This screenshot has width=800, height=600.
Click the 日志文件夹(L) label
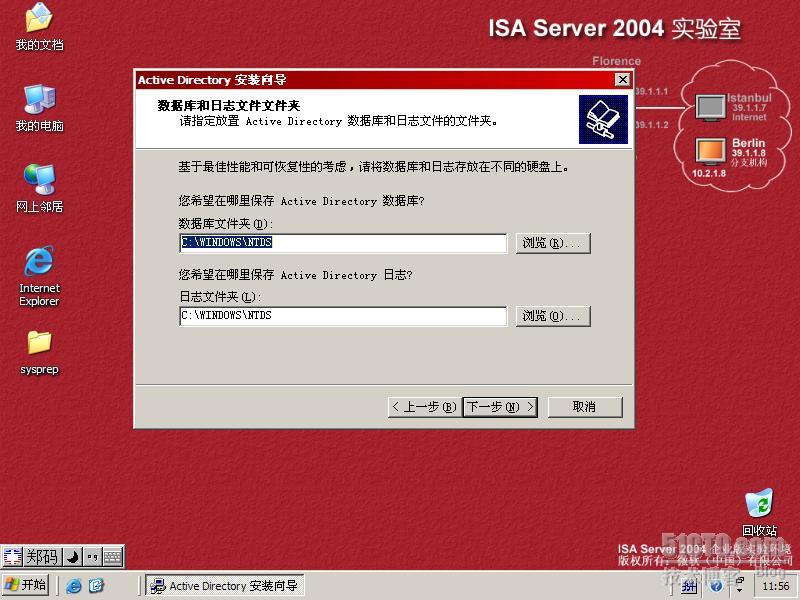tap(220, 296)
